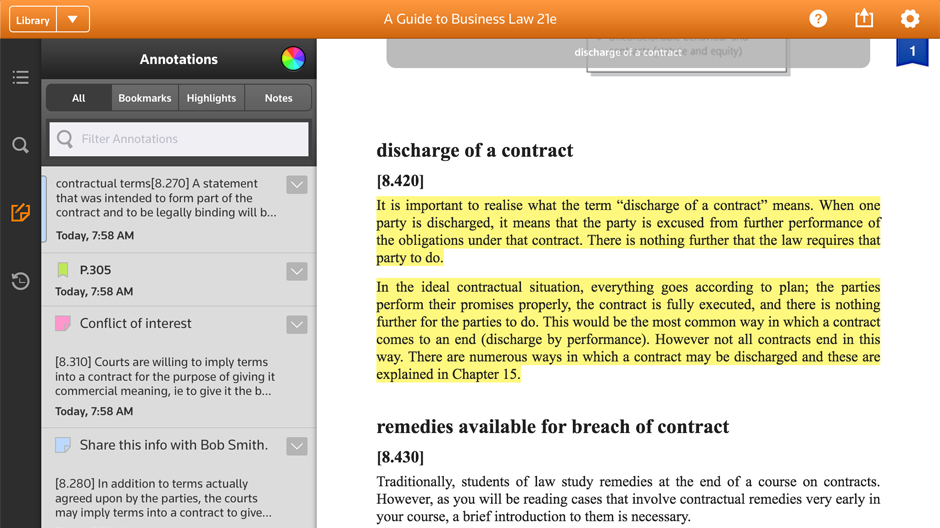
Task: Click the highlighted paragraph starting It is important
Action: tap(628, 231)
